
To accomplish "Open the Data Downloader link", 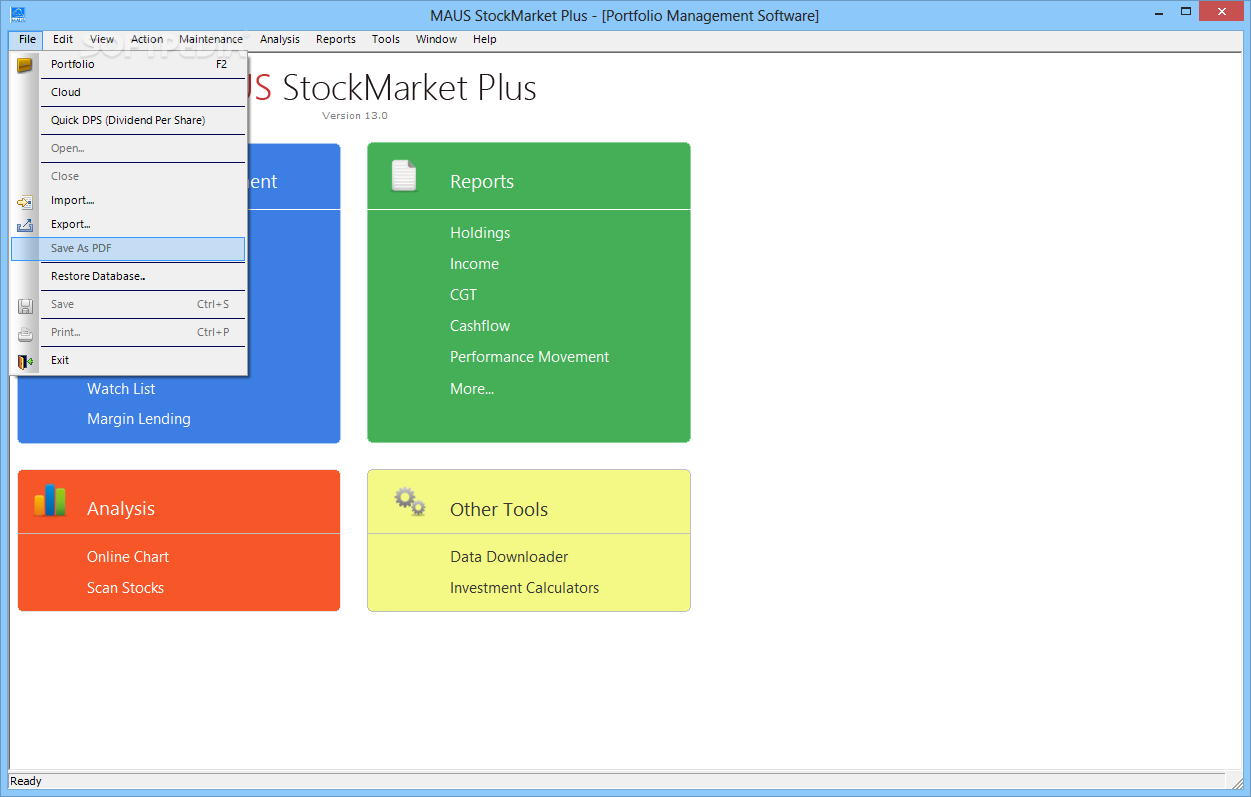I will pos(509,557).
